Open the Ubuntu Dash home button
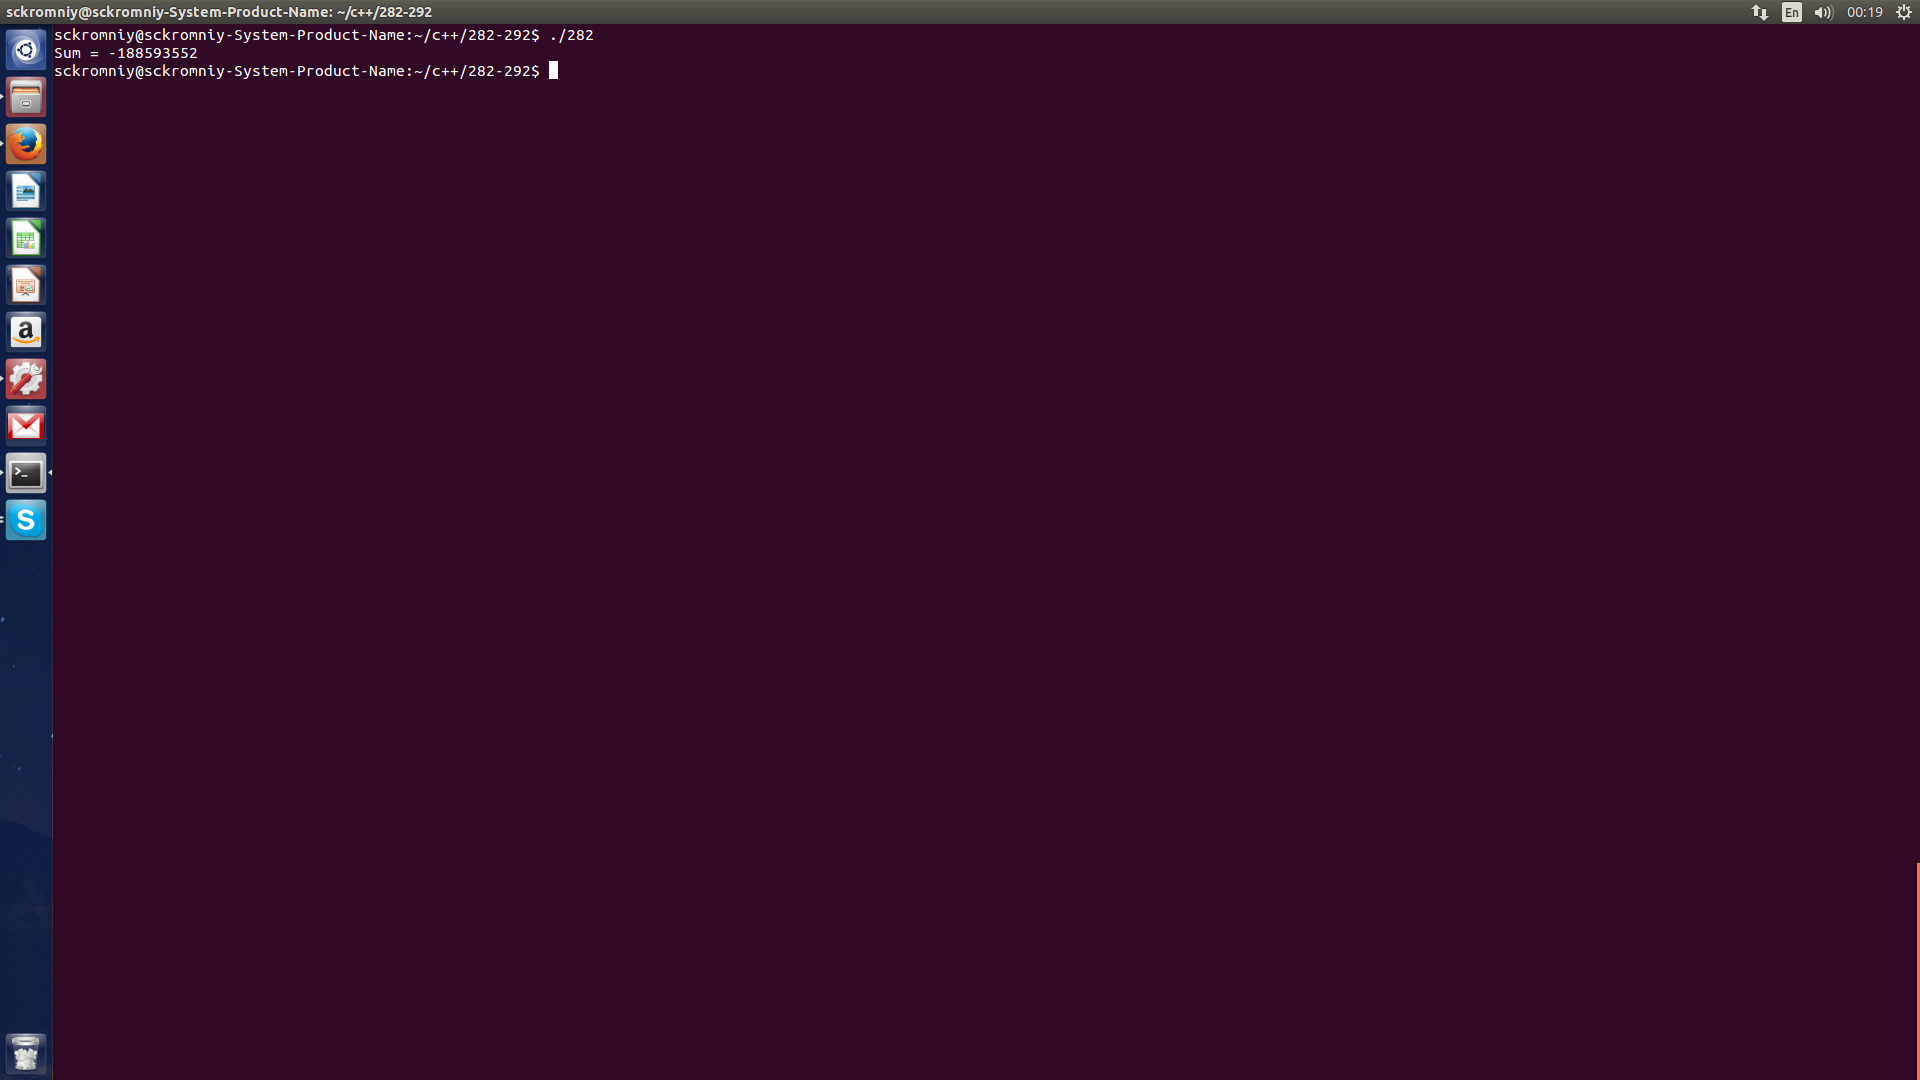 point(26,50)
